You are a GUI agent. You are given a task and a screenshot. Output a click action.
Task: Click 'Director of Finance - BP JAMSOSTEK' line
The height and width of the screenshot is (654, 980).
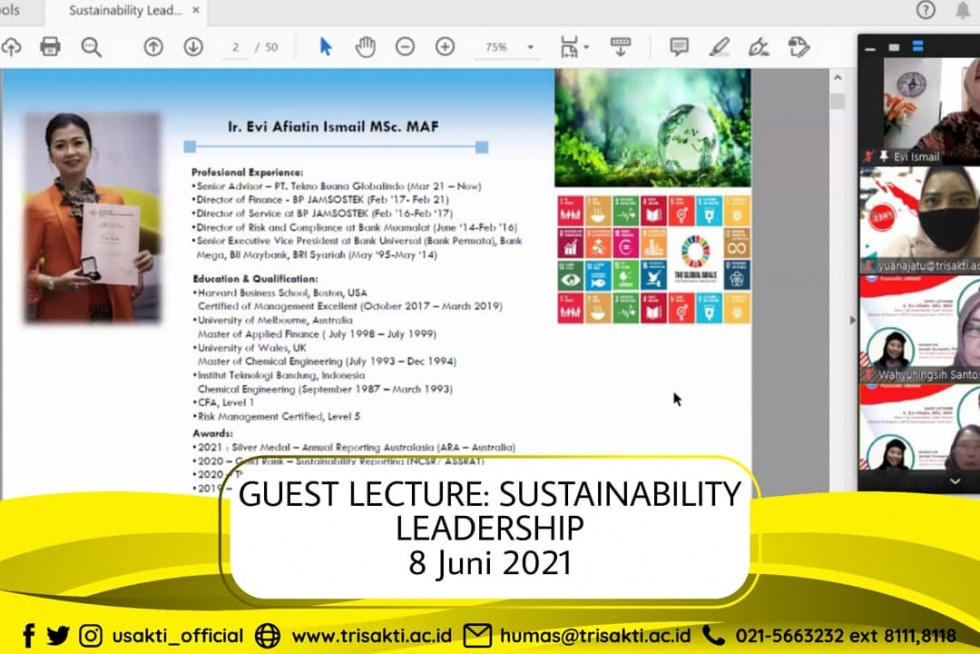tap(321, 199)
